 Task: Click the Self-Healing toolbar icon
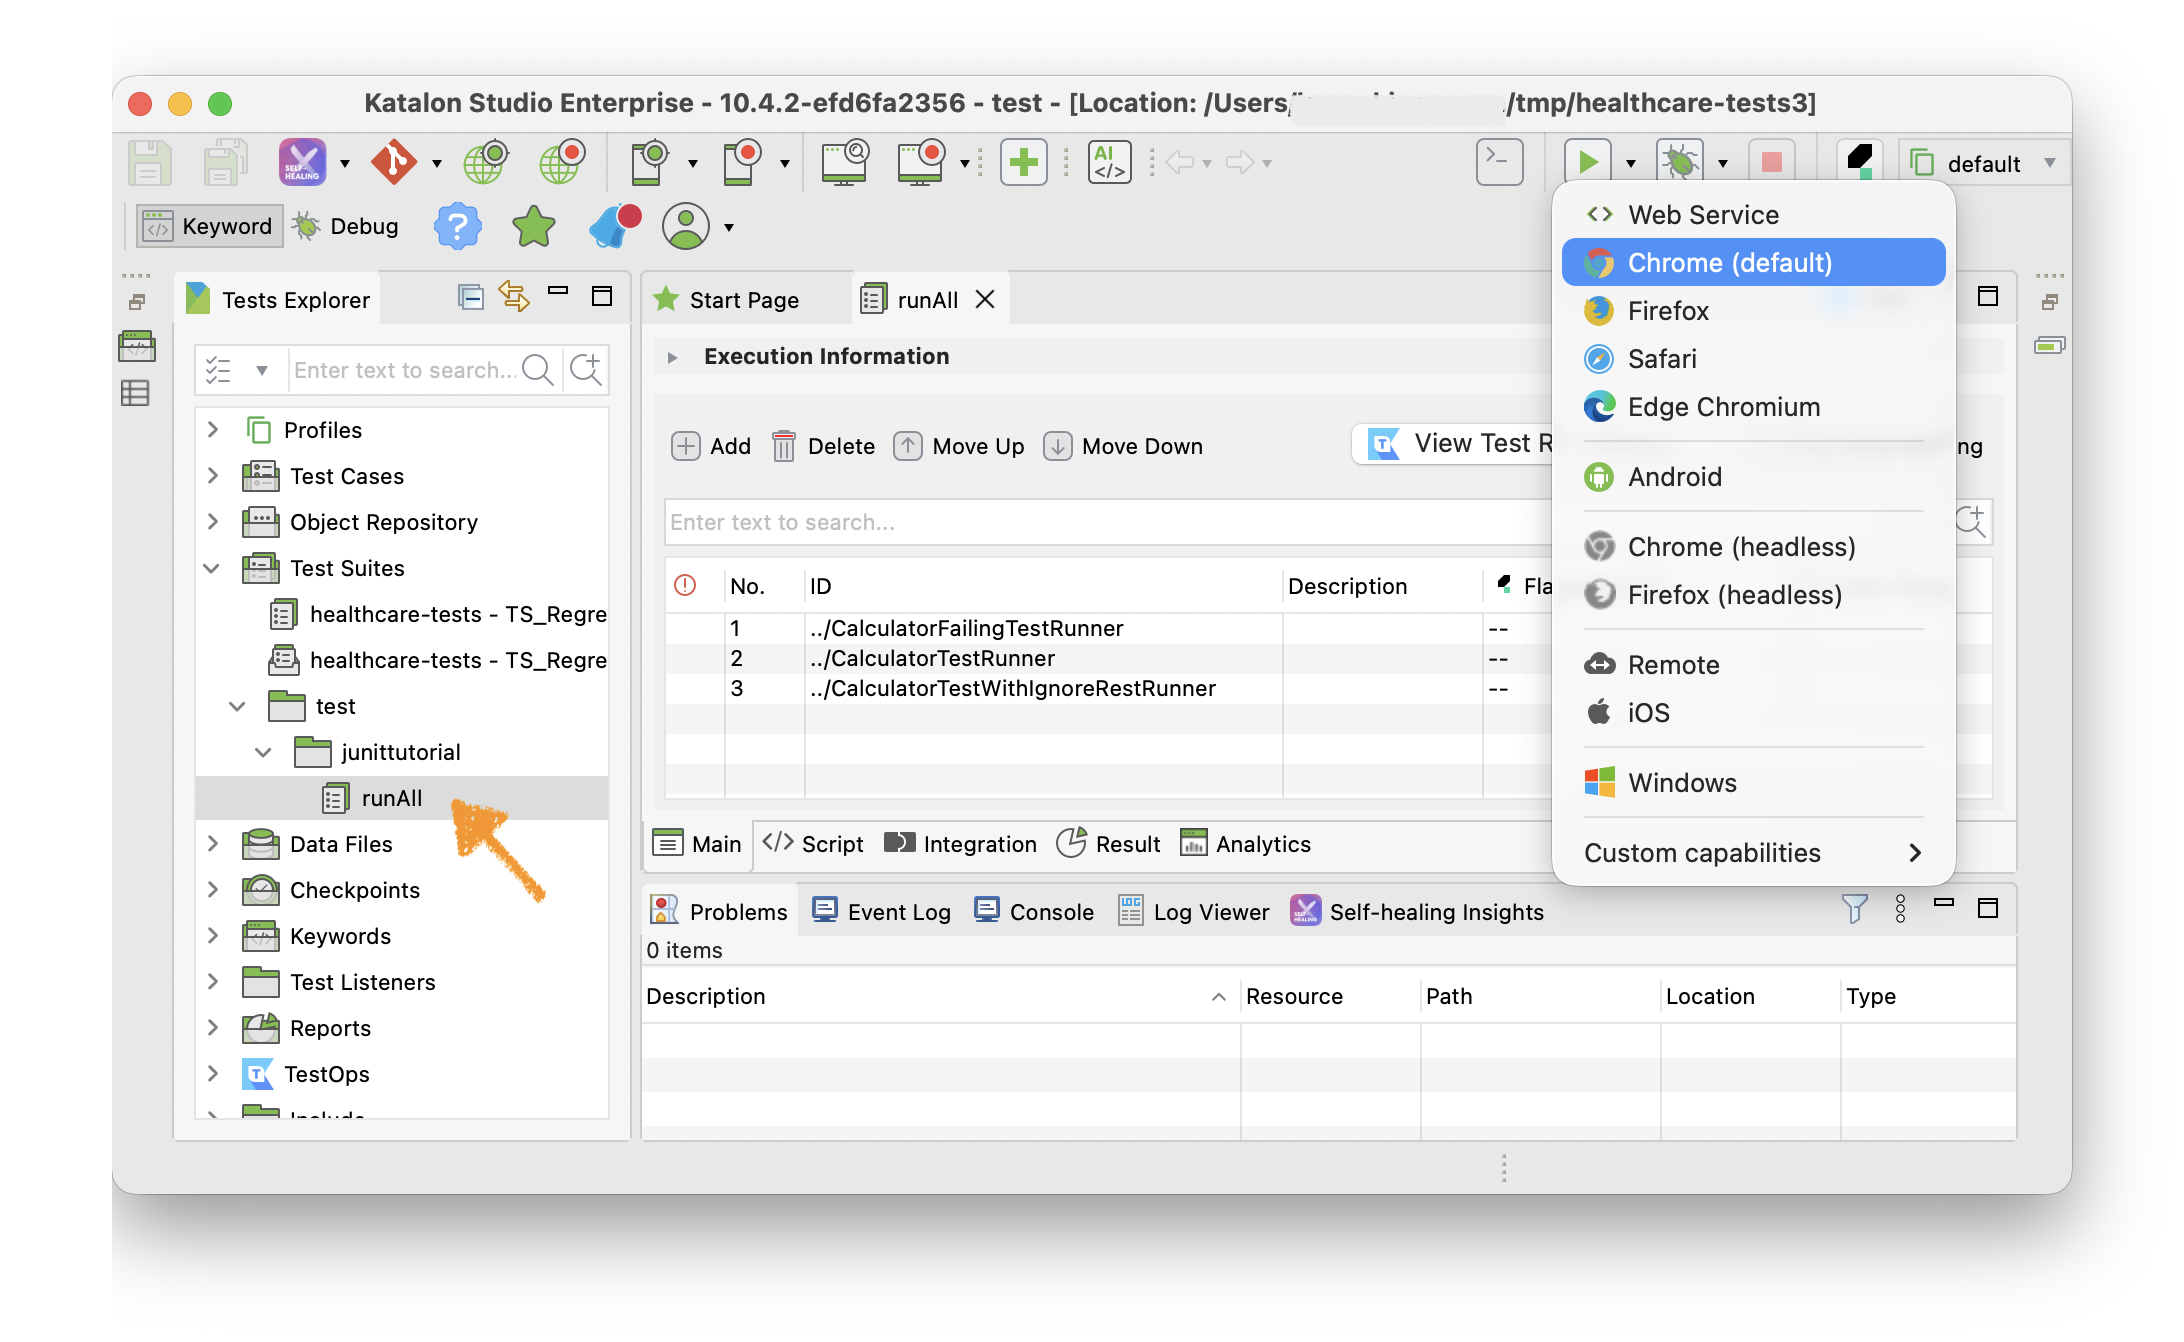click(302, 162)
